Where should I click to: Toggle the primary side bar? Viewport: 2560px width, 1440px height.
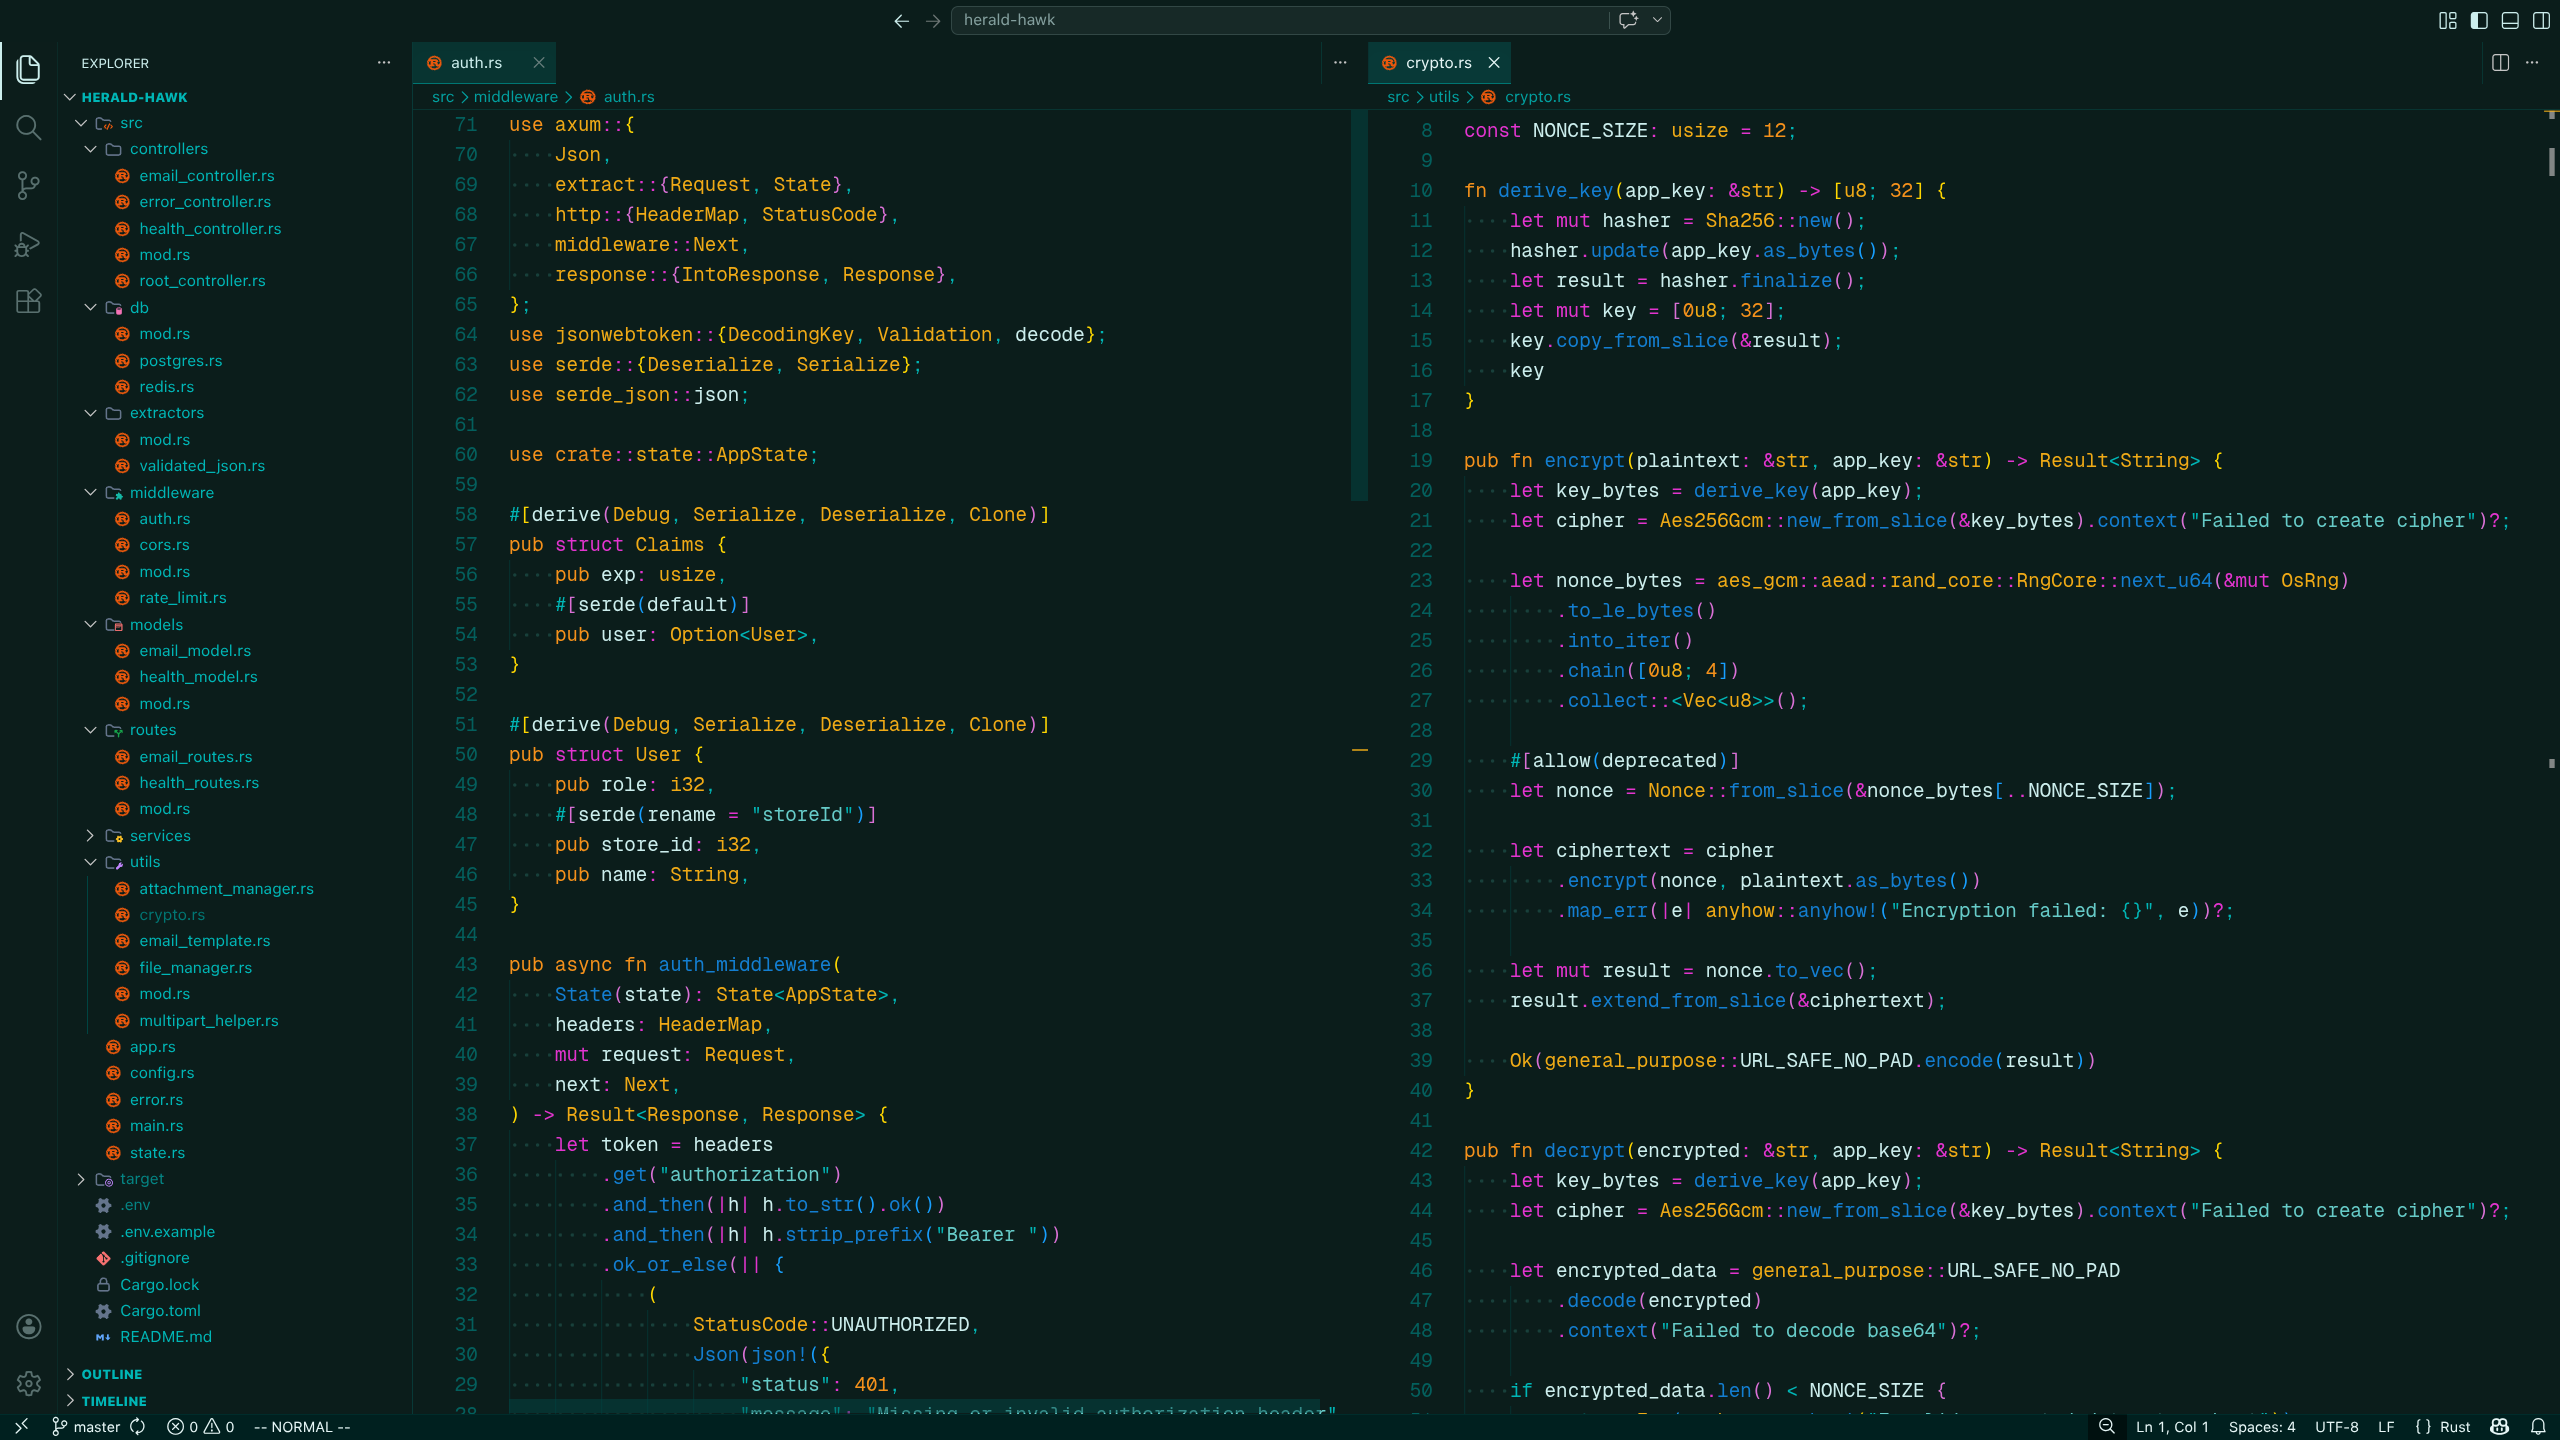pos(2479,20)
